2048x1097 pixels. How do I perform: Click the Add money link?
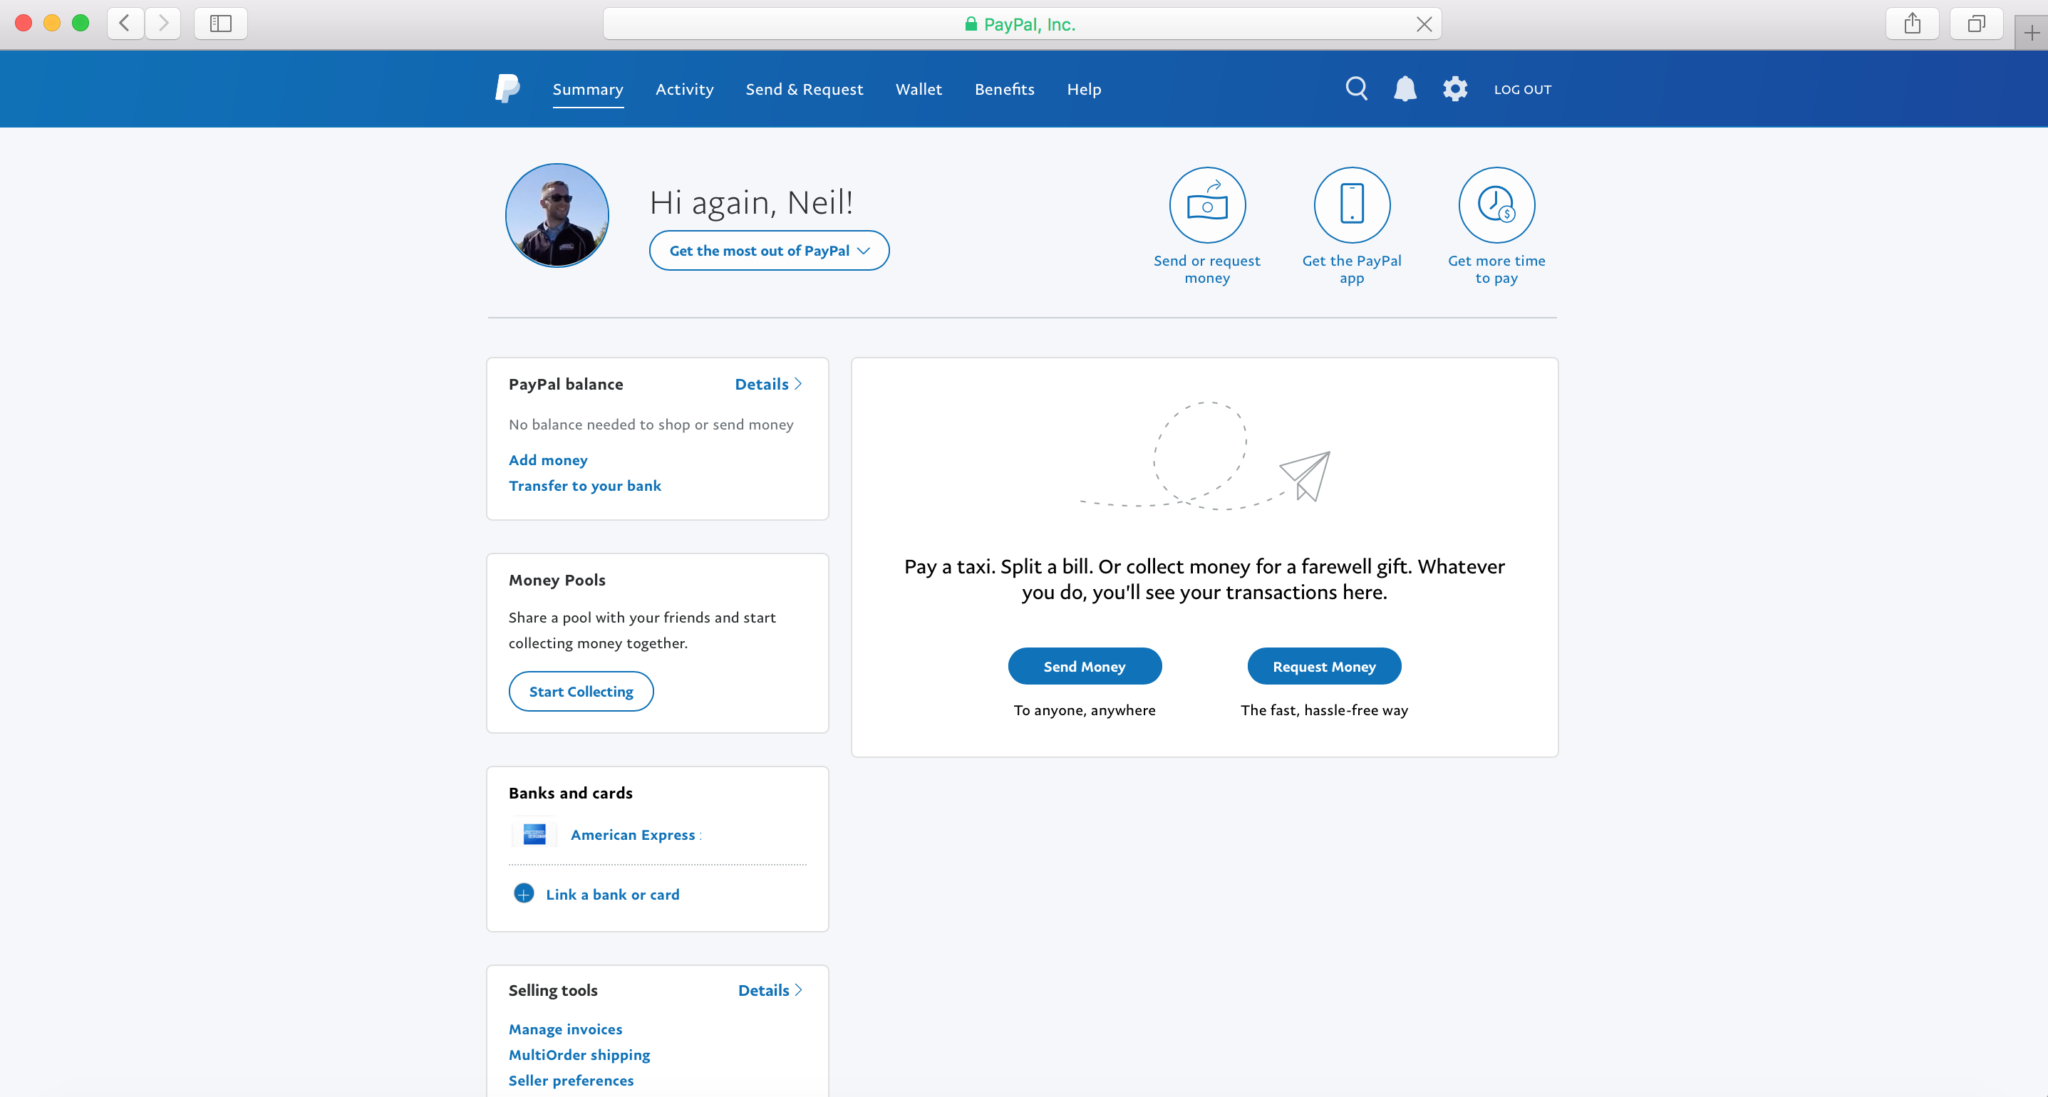coord(548,460)
